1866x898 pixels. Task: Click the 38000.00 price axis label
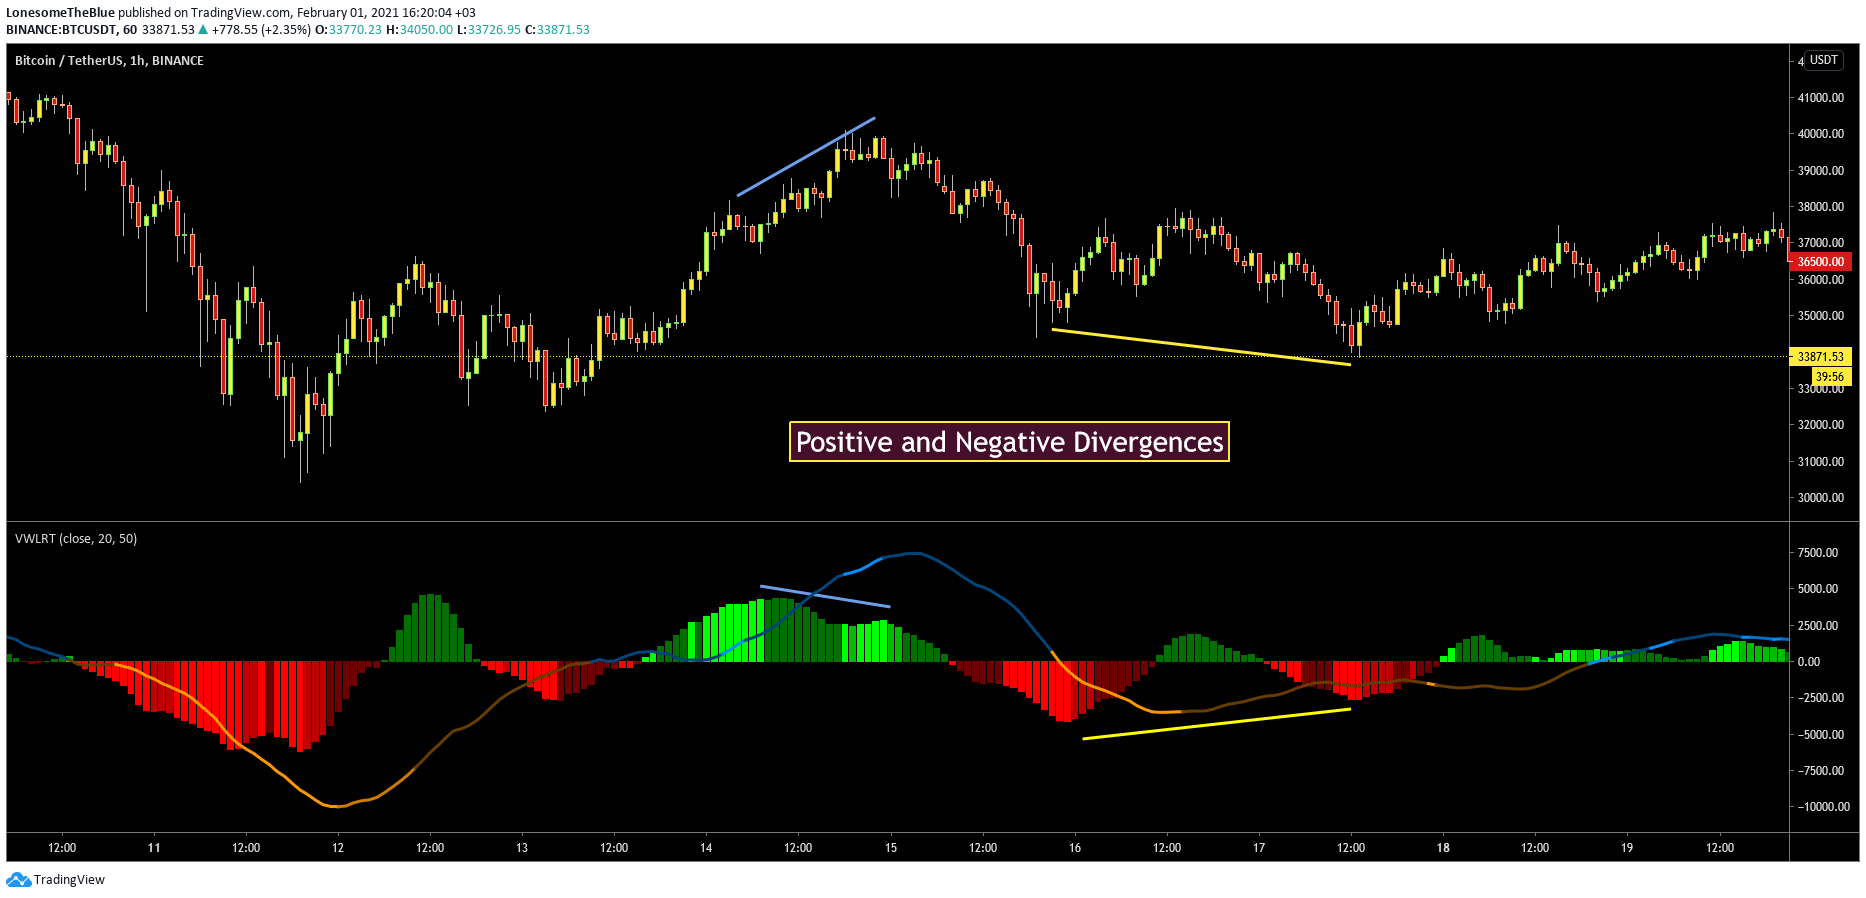(1821, 207)
